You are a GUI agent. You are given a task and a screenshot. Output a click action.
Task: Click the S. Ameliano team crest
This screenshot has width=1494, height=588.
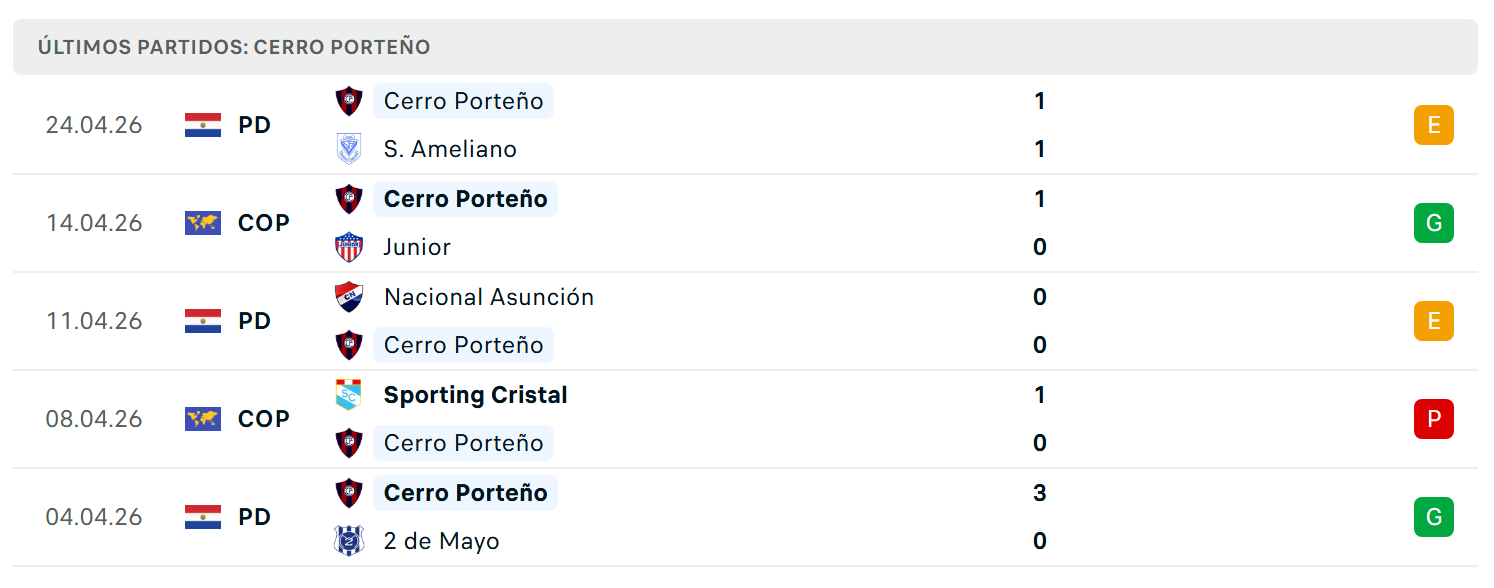(x=348, y=149)
